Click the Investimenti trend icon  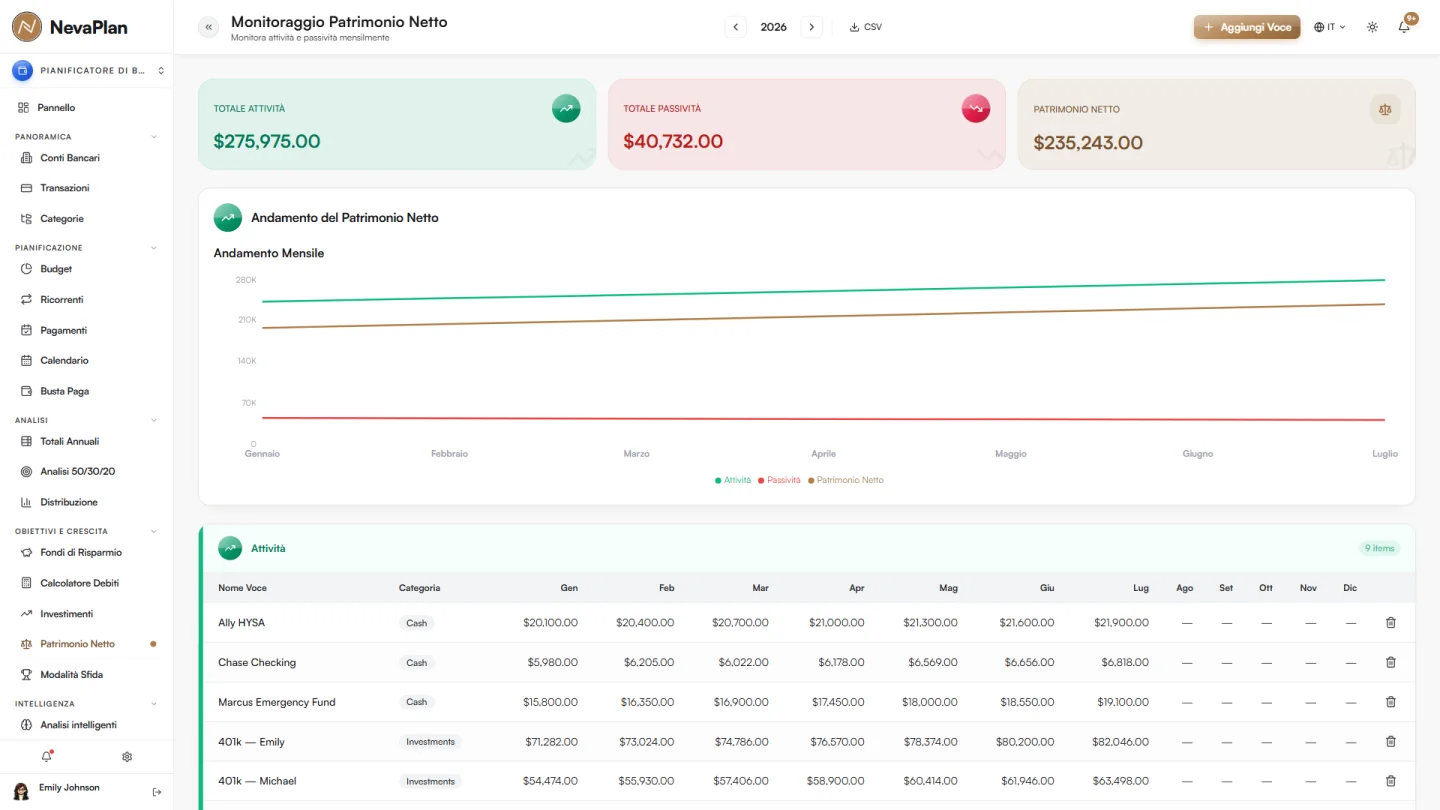tap(27, 613)
